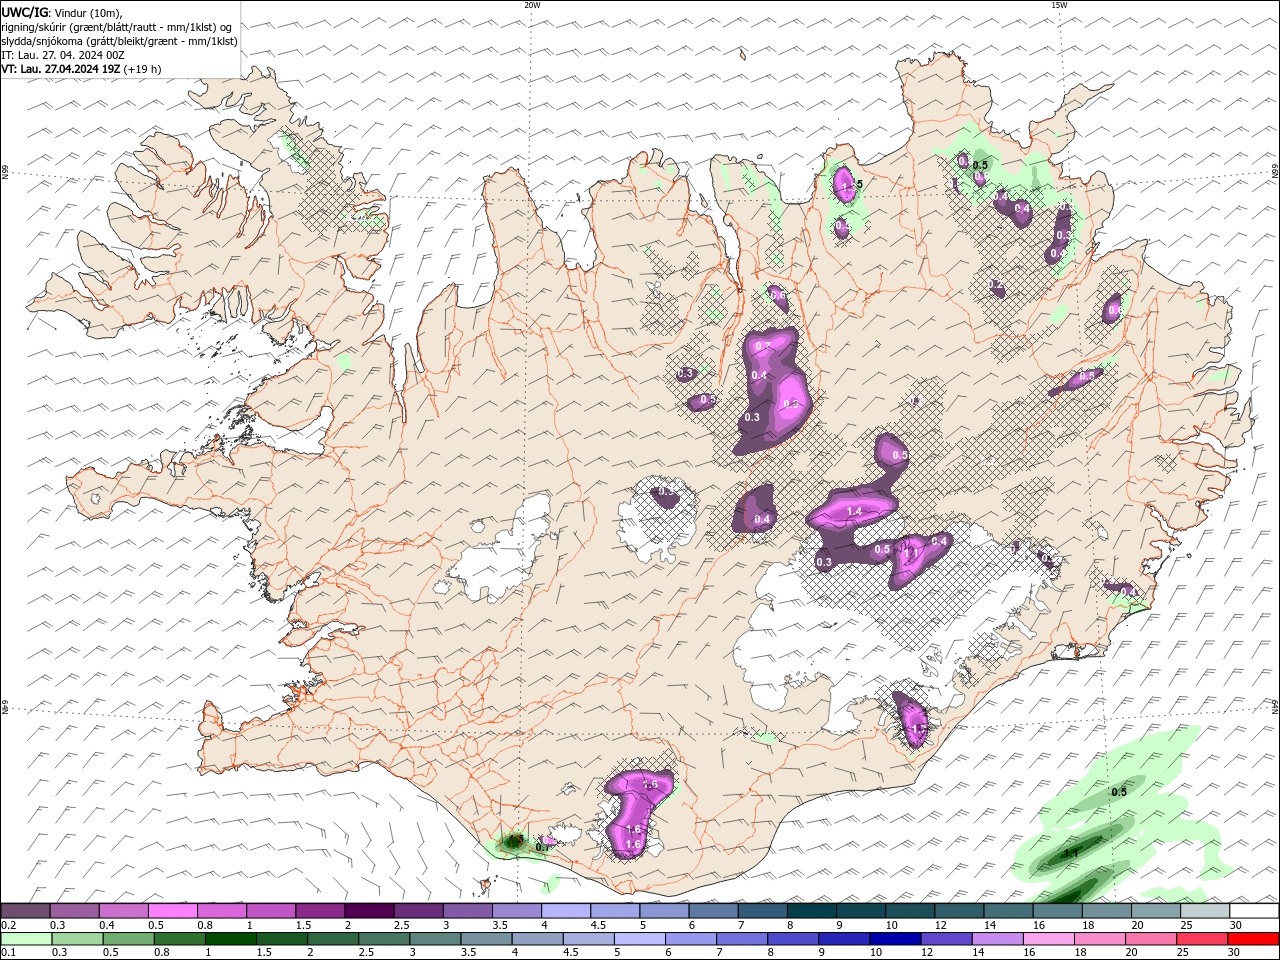Click the orchid purple swatch between 14 and 16
This screenshot has height=960, width=1280.
click(997, 939)
